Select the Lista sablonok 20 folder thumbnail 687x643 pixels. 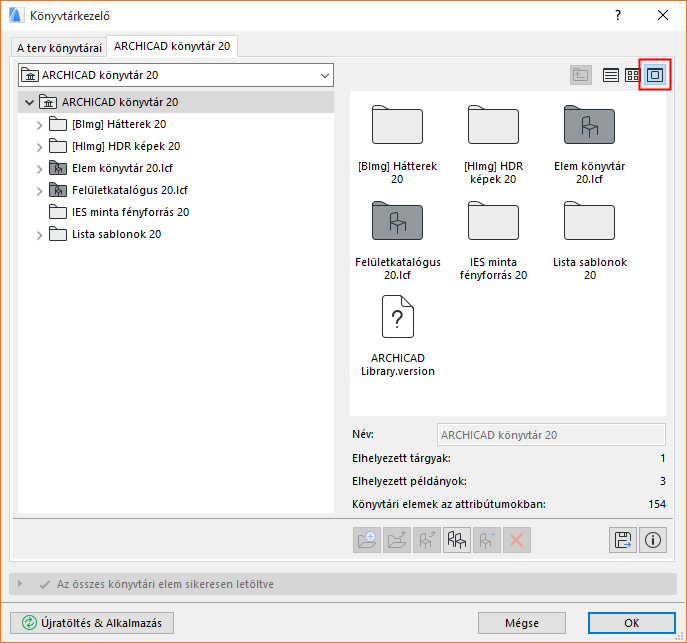point(589,221)
